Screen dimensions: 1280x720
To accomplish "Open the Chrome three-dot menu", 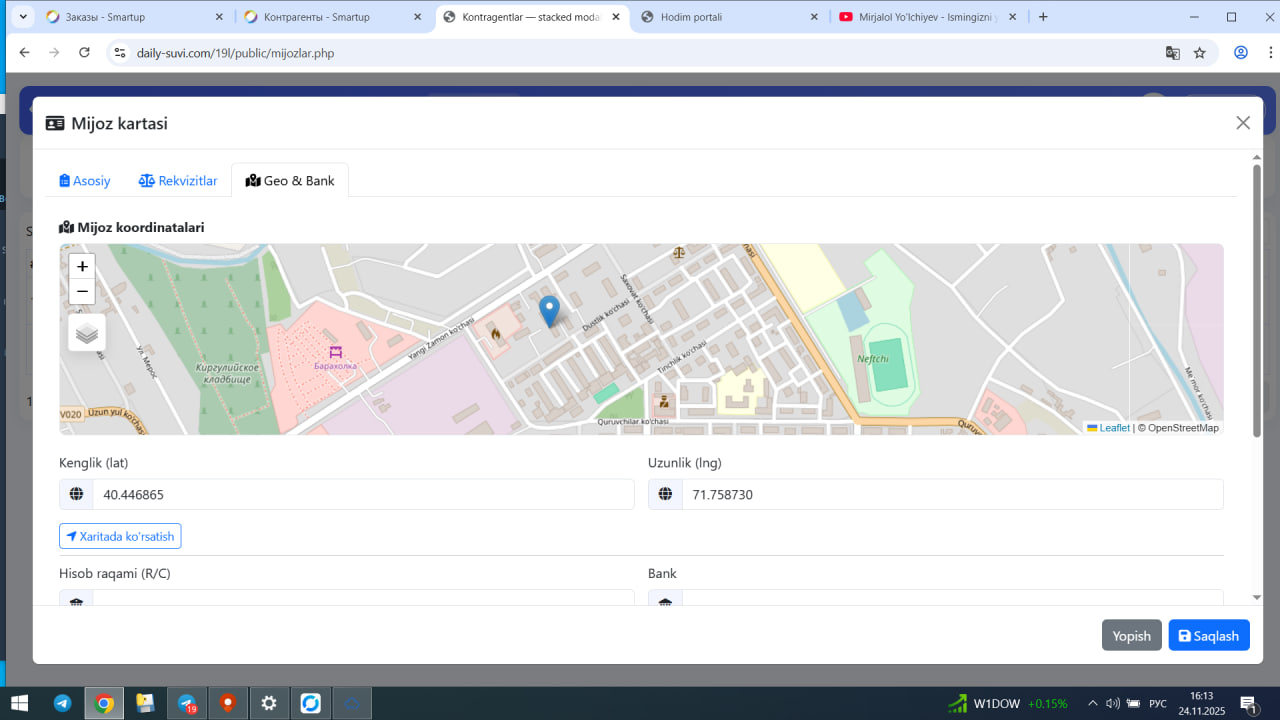I will (1268, 53).
